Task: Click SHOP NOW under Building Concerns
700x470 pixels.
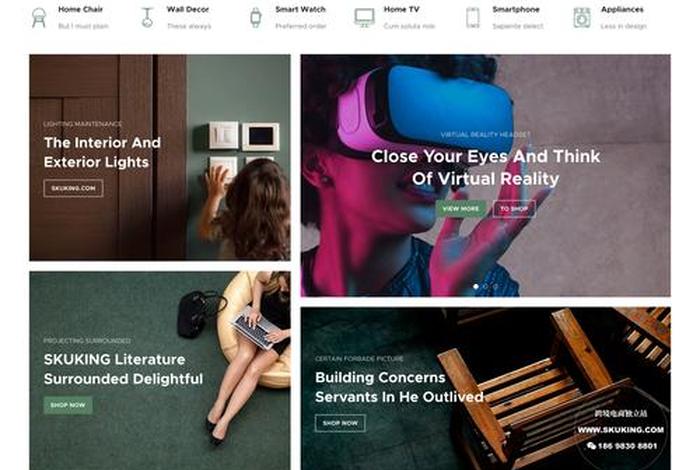Action: click(x=340, y=423)
